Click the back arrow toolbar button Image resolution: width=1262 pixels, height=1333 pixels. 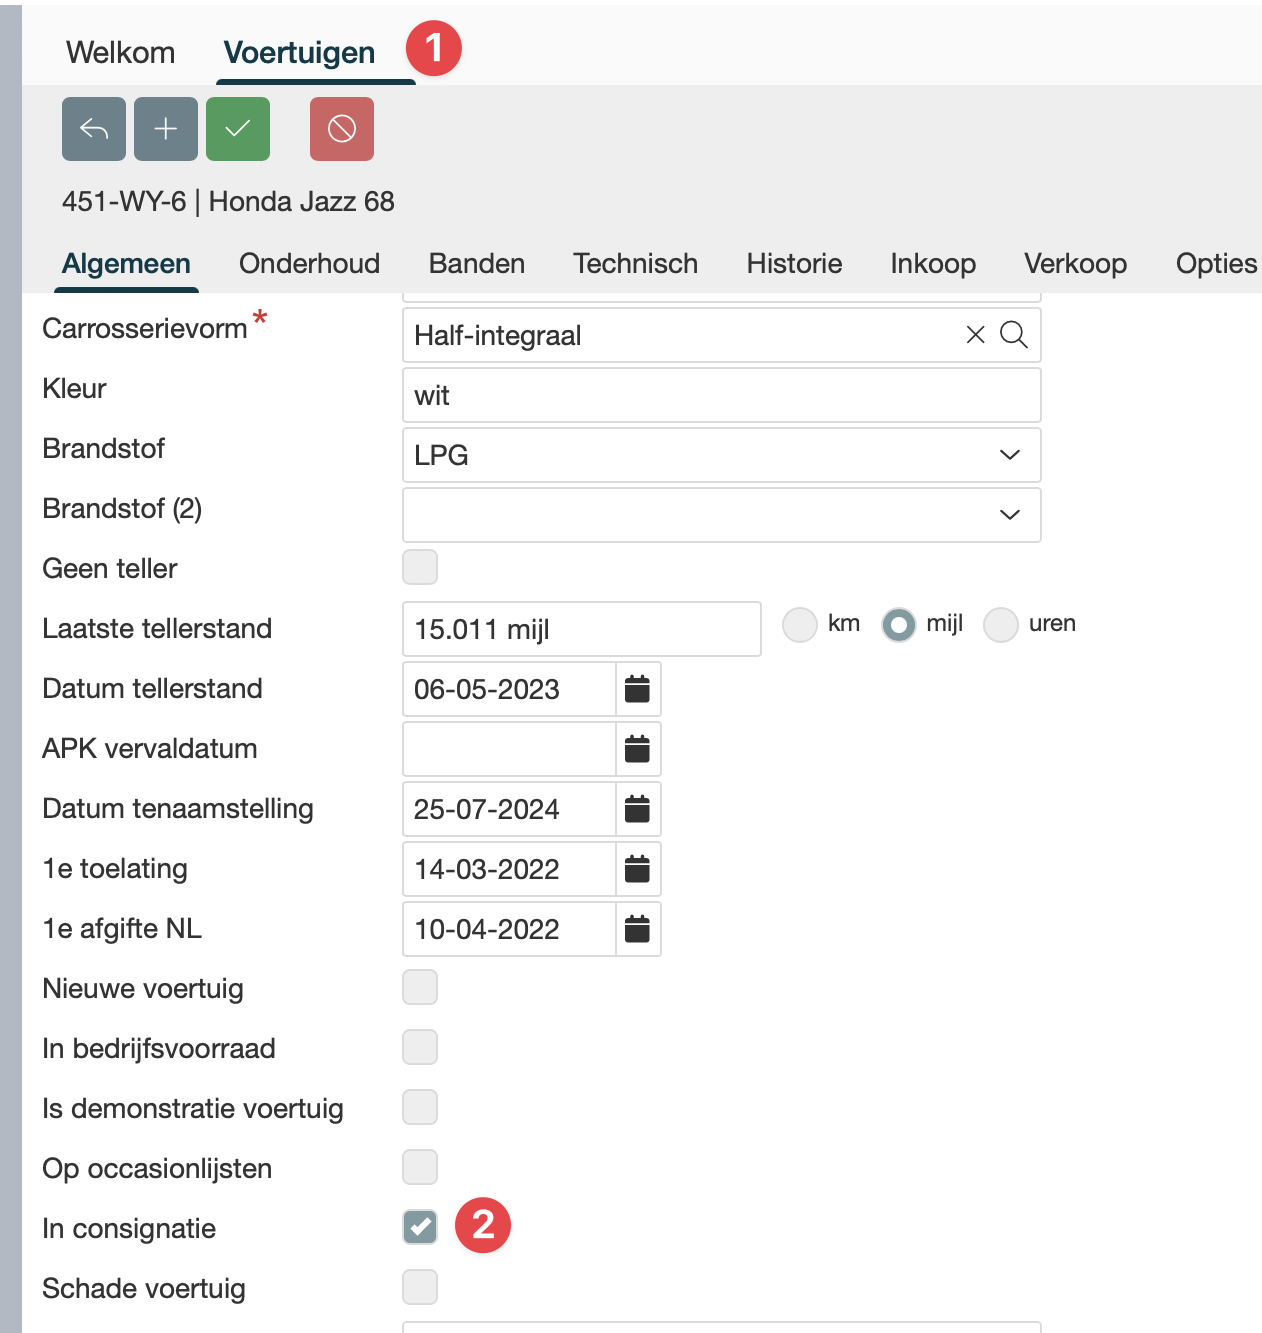coord(94,129)
